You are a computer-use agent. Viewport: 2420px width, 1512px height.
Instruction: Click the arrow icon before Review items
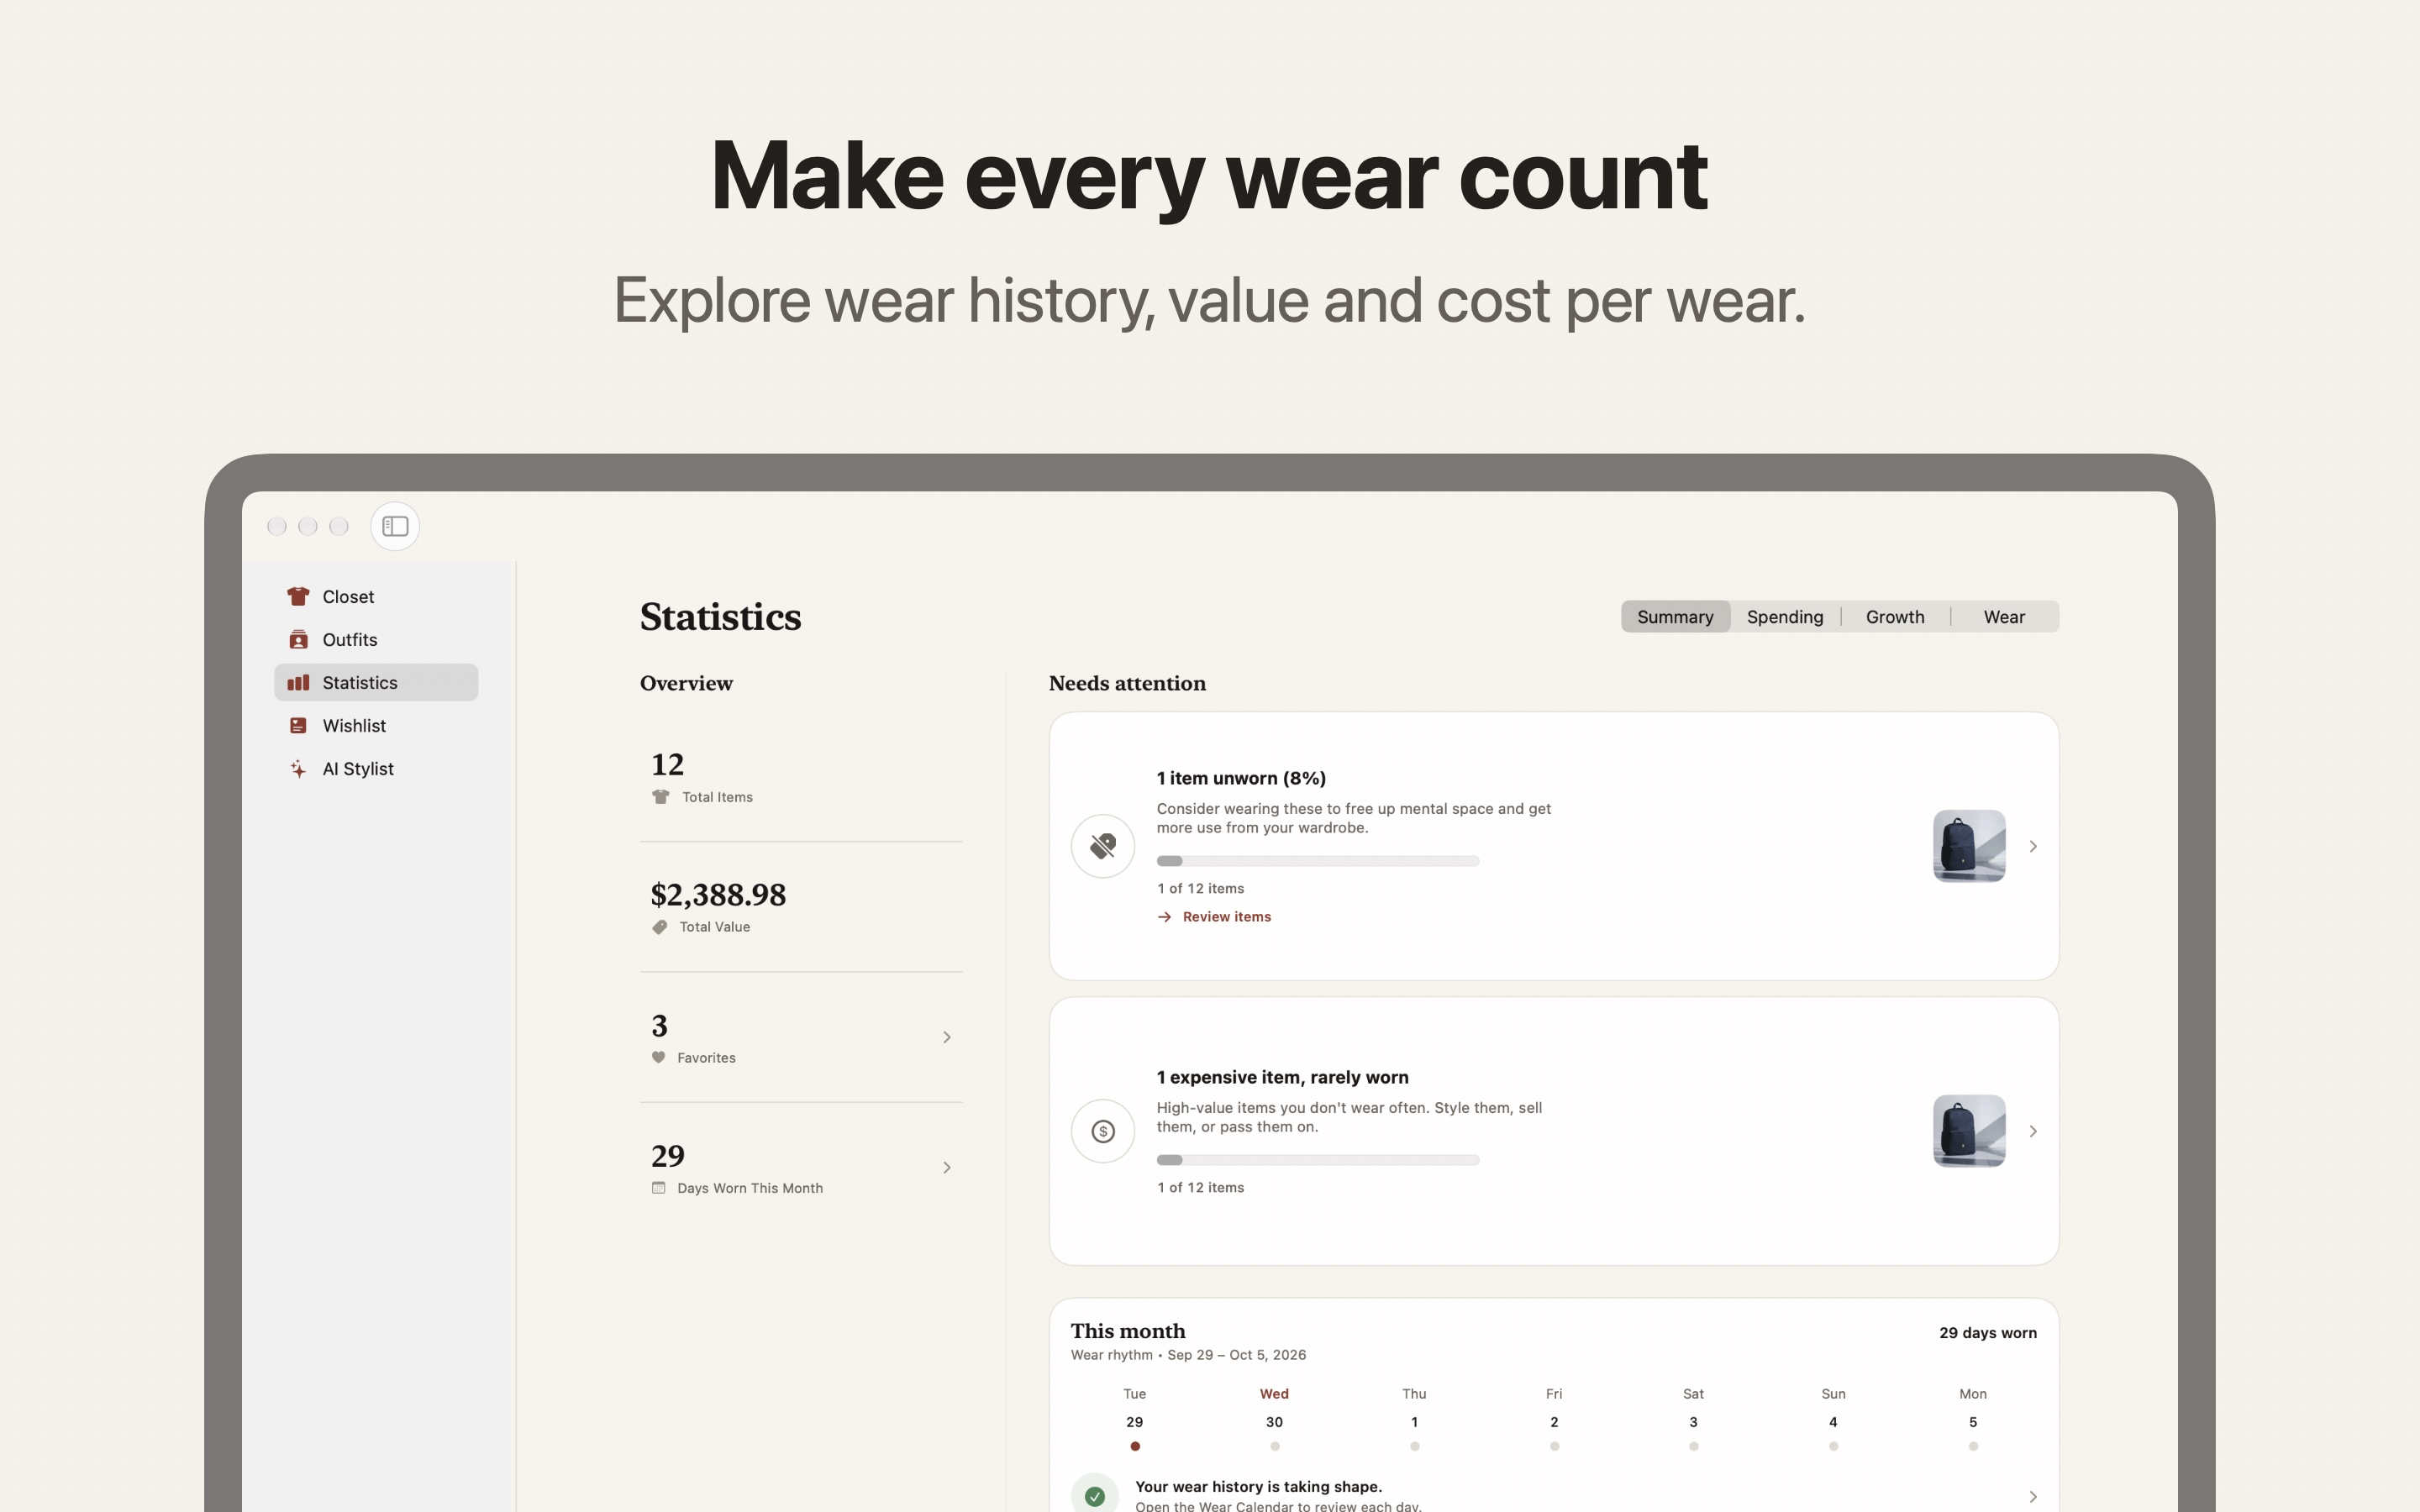click(1164, 917)
